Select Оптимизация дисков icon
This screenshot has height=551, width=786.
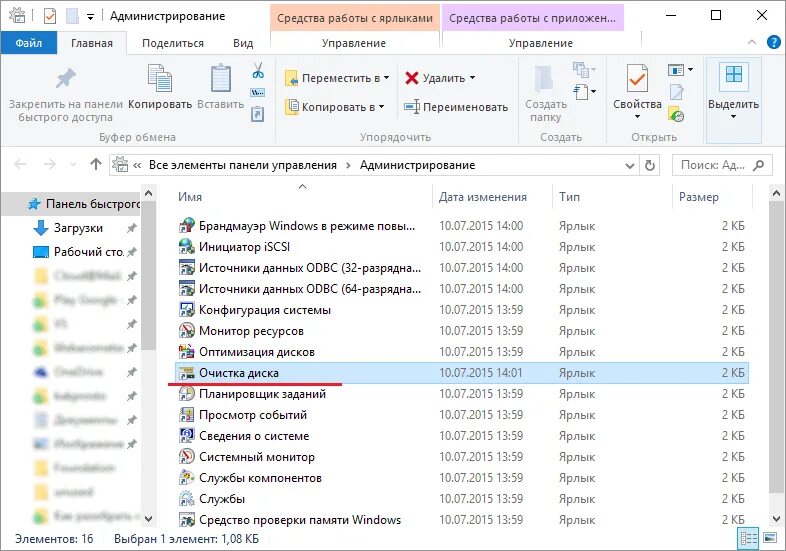(x=186, y=352)
